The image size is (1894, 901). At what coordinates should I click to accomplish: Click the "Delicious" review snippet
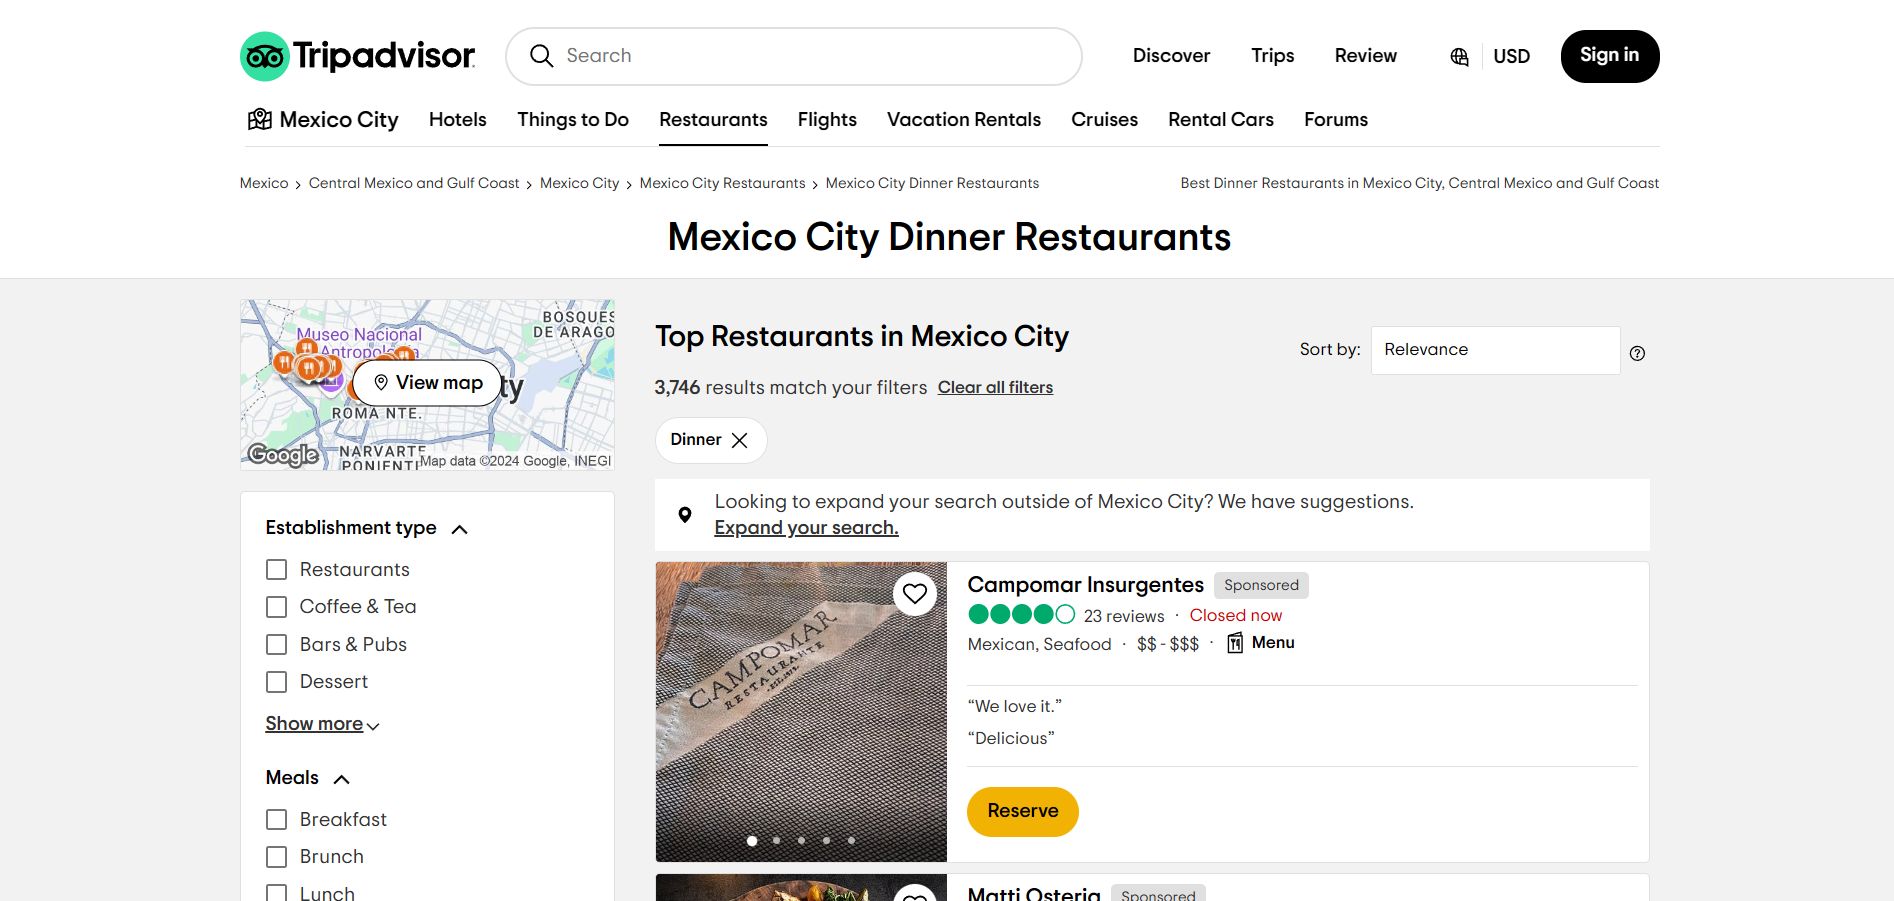click(x=1011, y=738)
